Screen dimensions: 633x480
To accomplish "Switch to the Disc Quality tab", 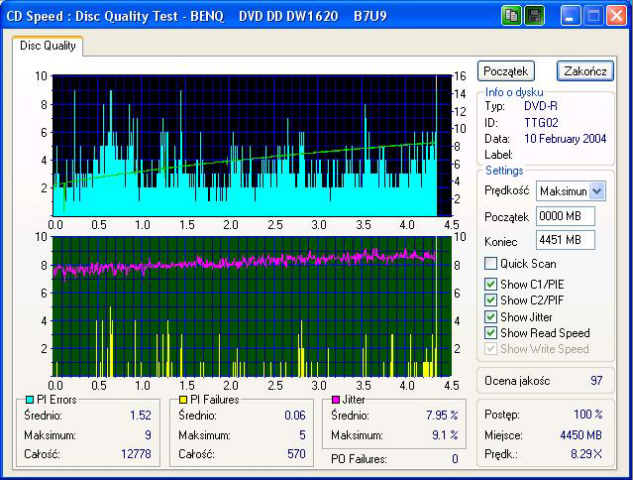I will [48, 46].
